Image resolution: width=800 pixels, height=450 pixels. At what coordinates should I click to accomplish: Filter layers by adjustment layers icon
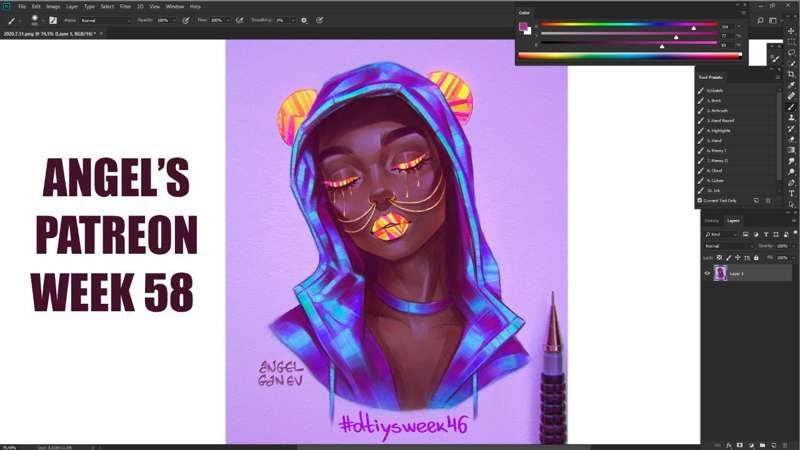tap(756, 234)
